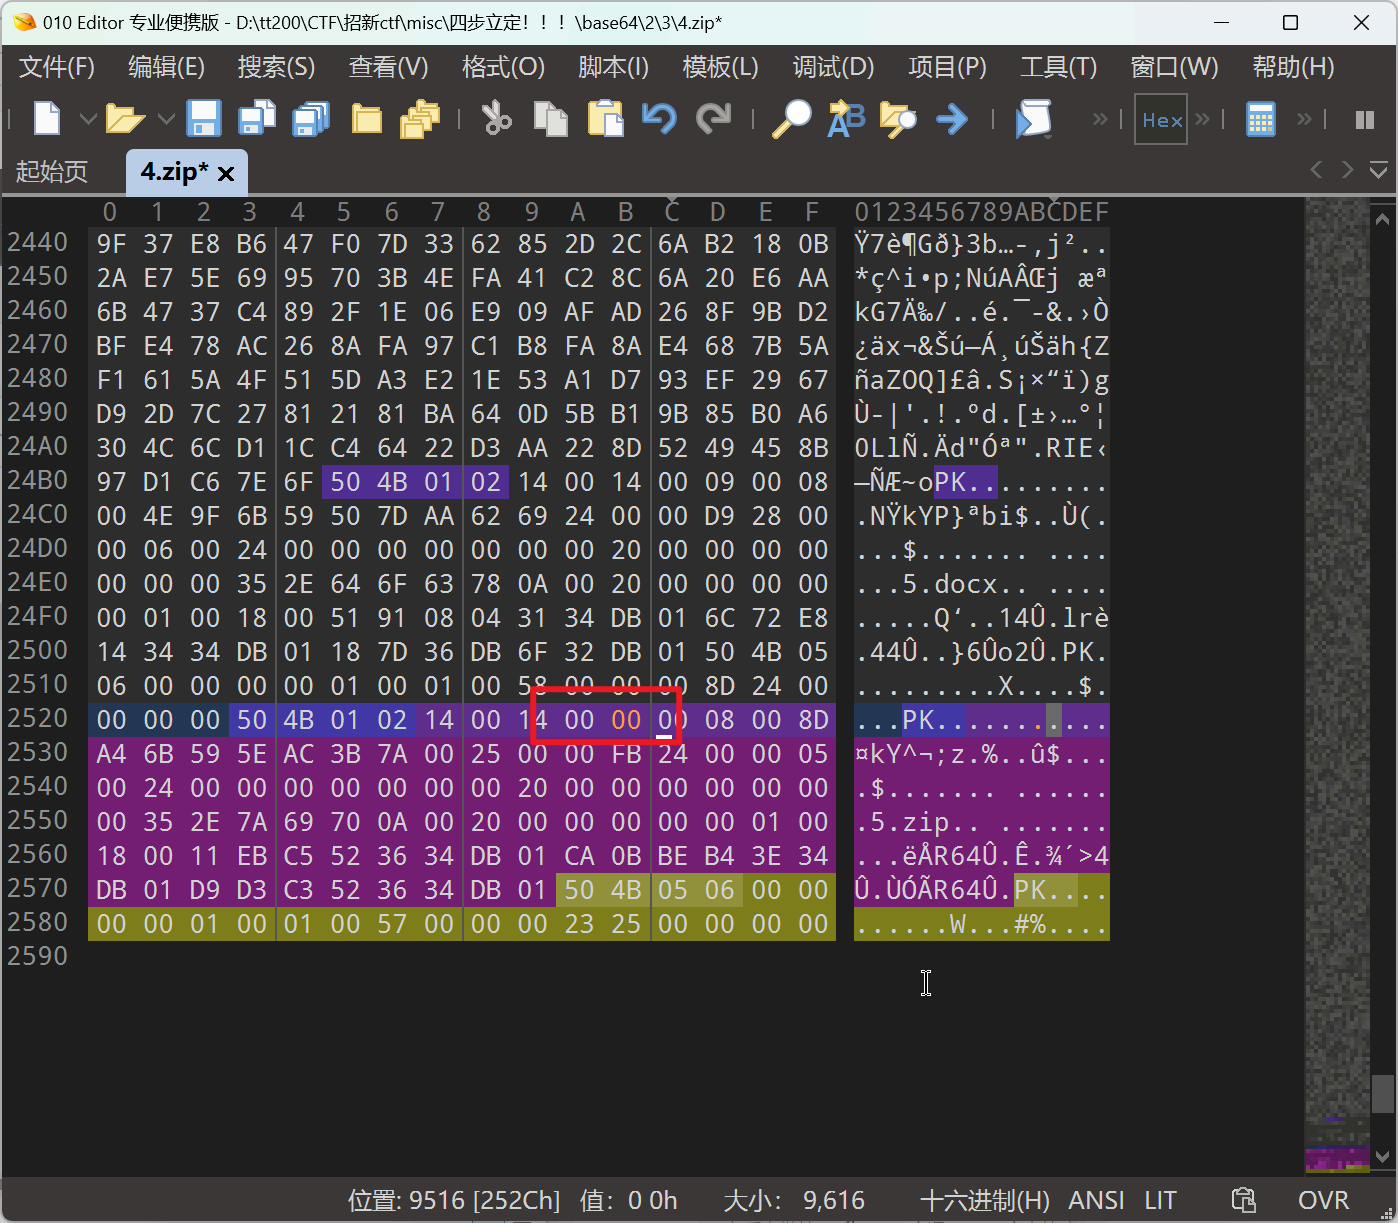
Task: Click the Goto blue arrow icon
Action: click(952, 120)
